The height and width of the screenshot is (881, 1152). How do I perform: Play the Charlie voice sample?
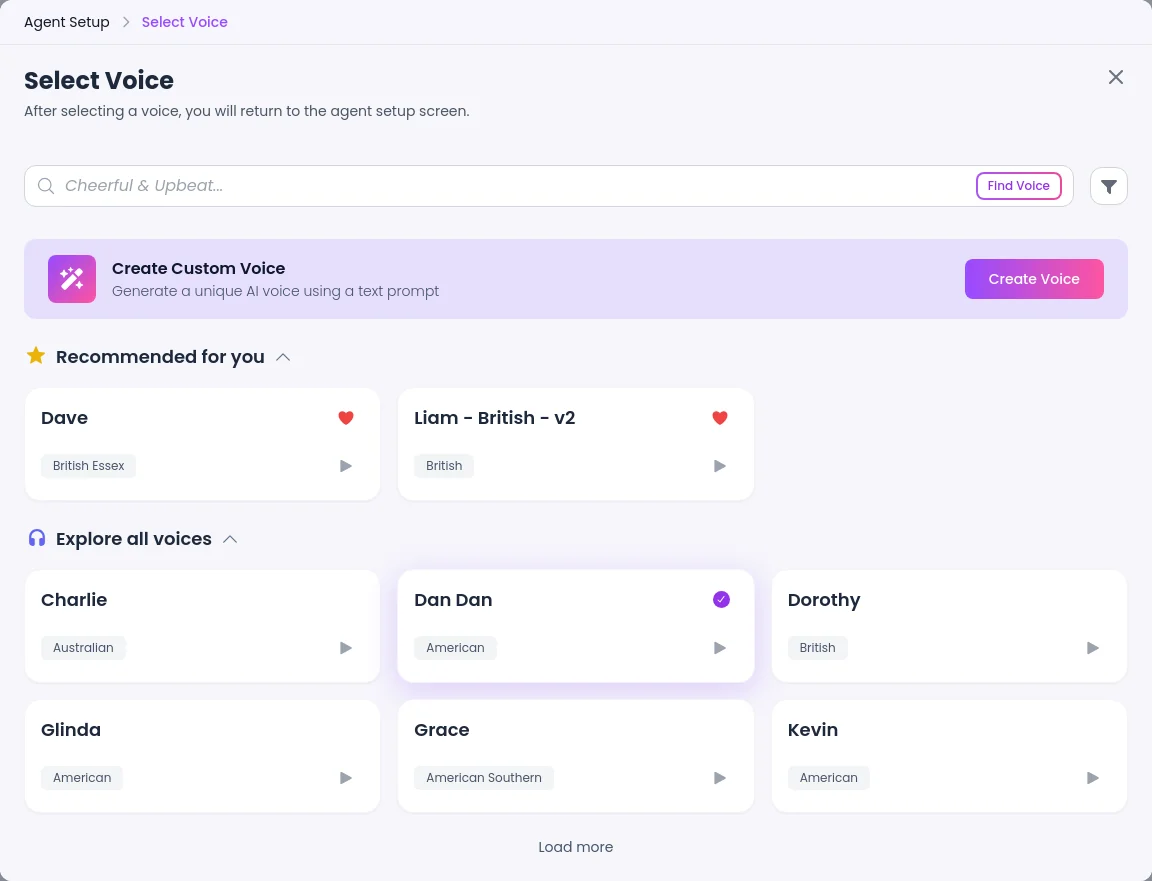click(346, 648)
